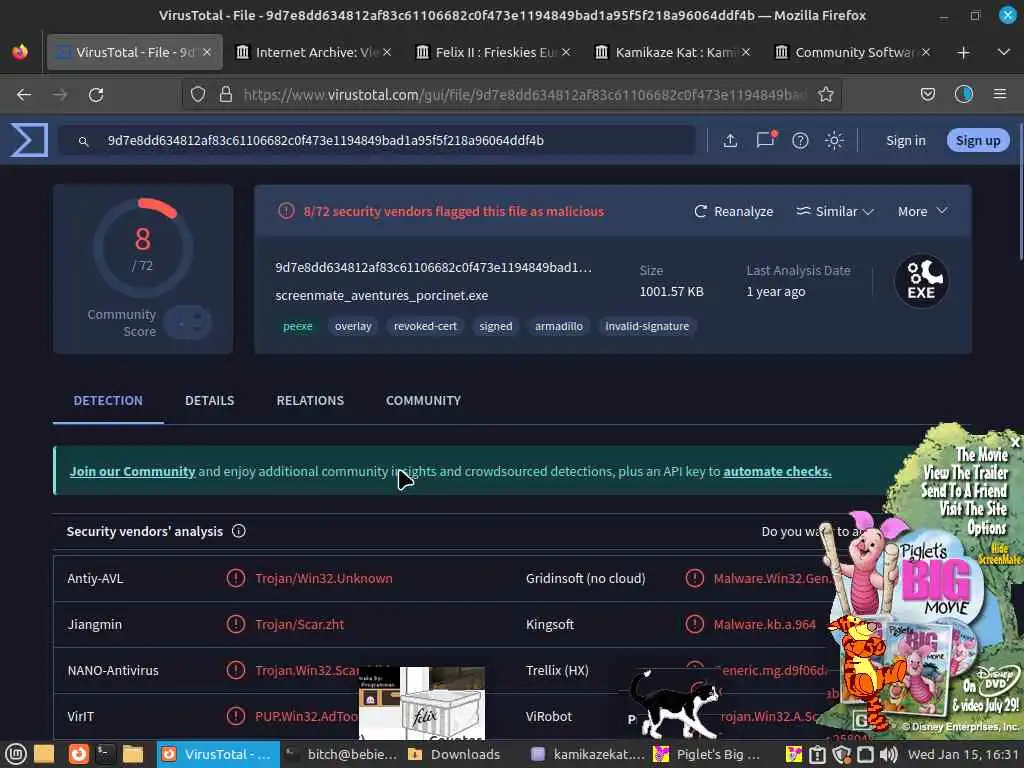
Task: Click the upload file icon
Action: (731, 140)
